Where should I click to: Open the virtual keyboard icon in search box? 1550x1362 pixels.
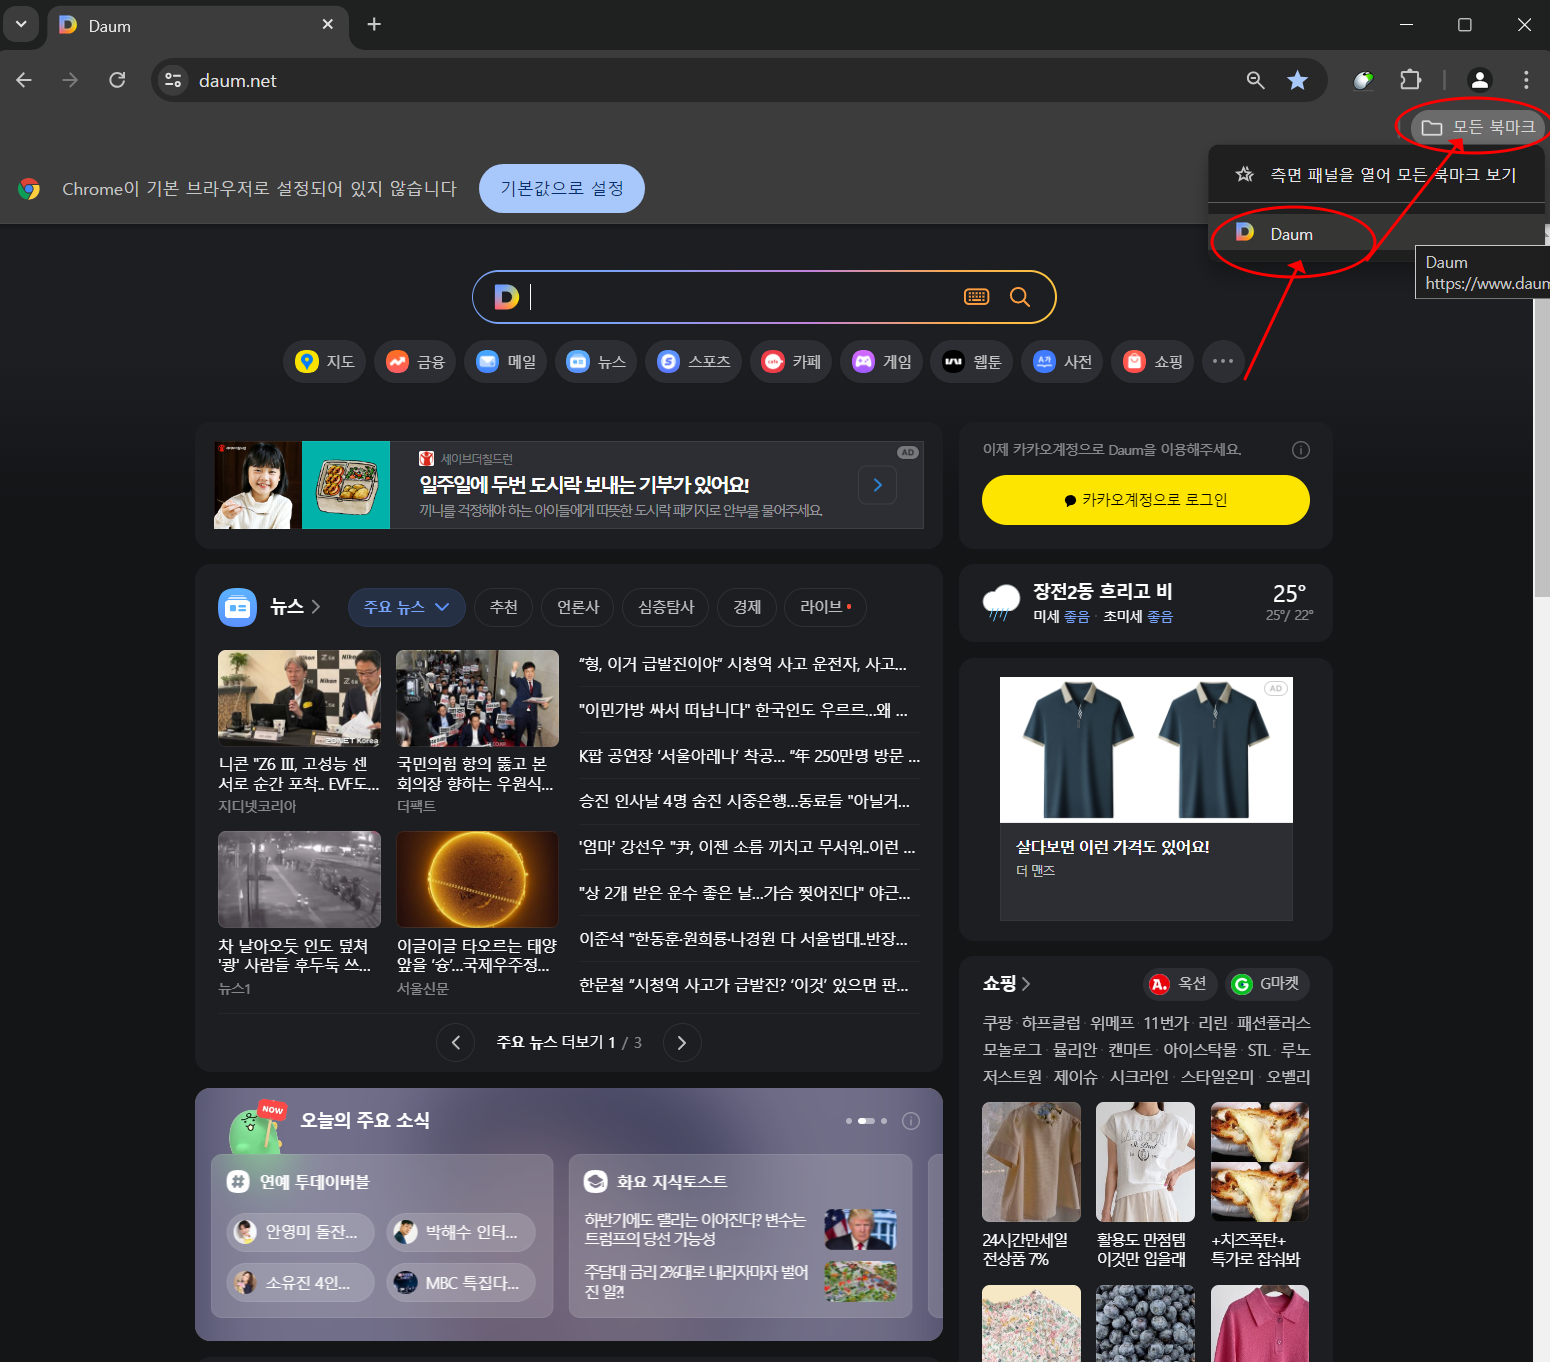click(x=976, y=297)
